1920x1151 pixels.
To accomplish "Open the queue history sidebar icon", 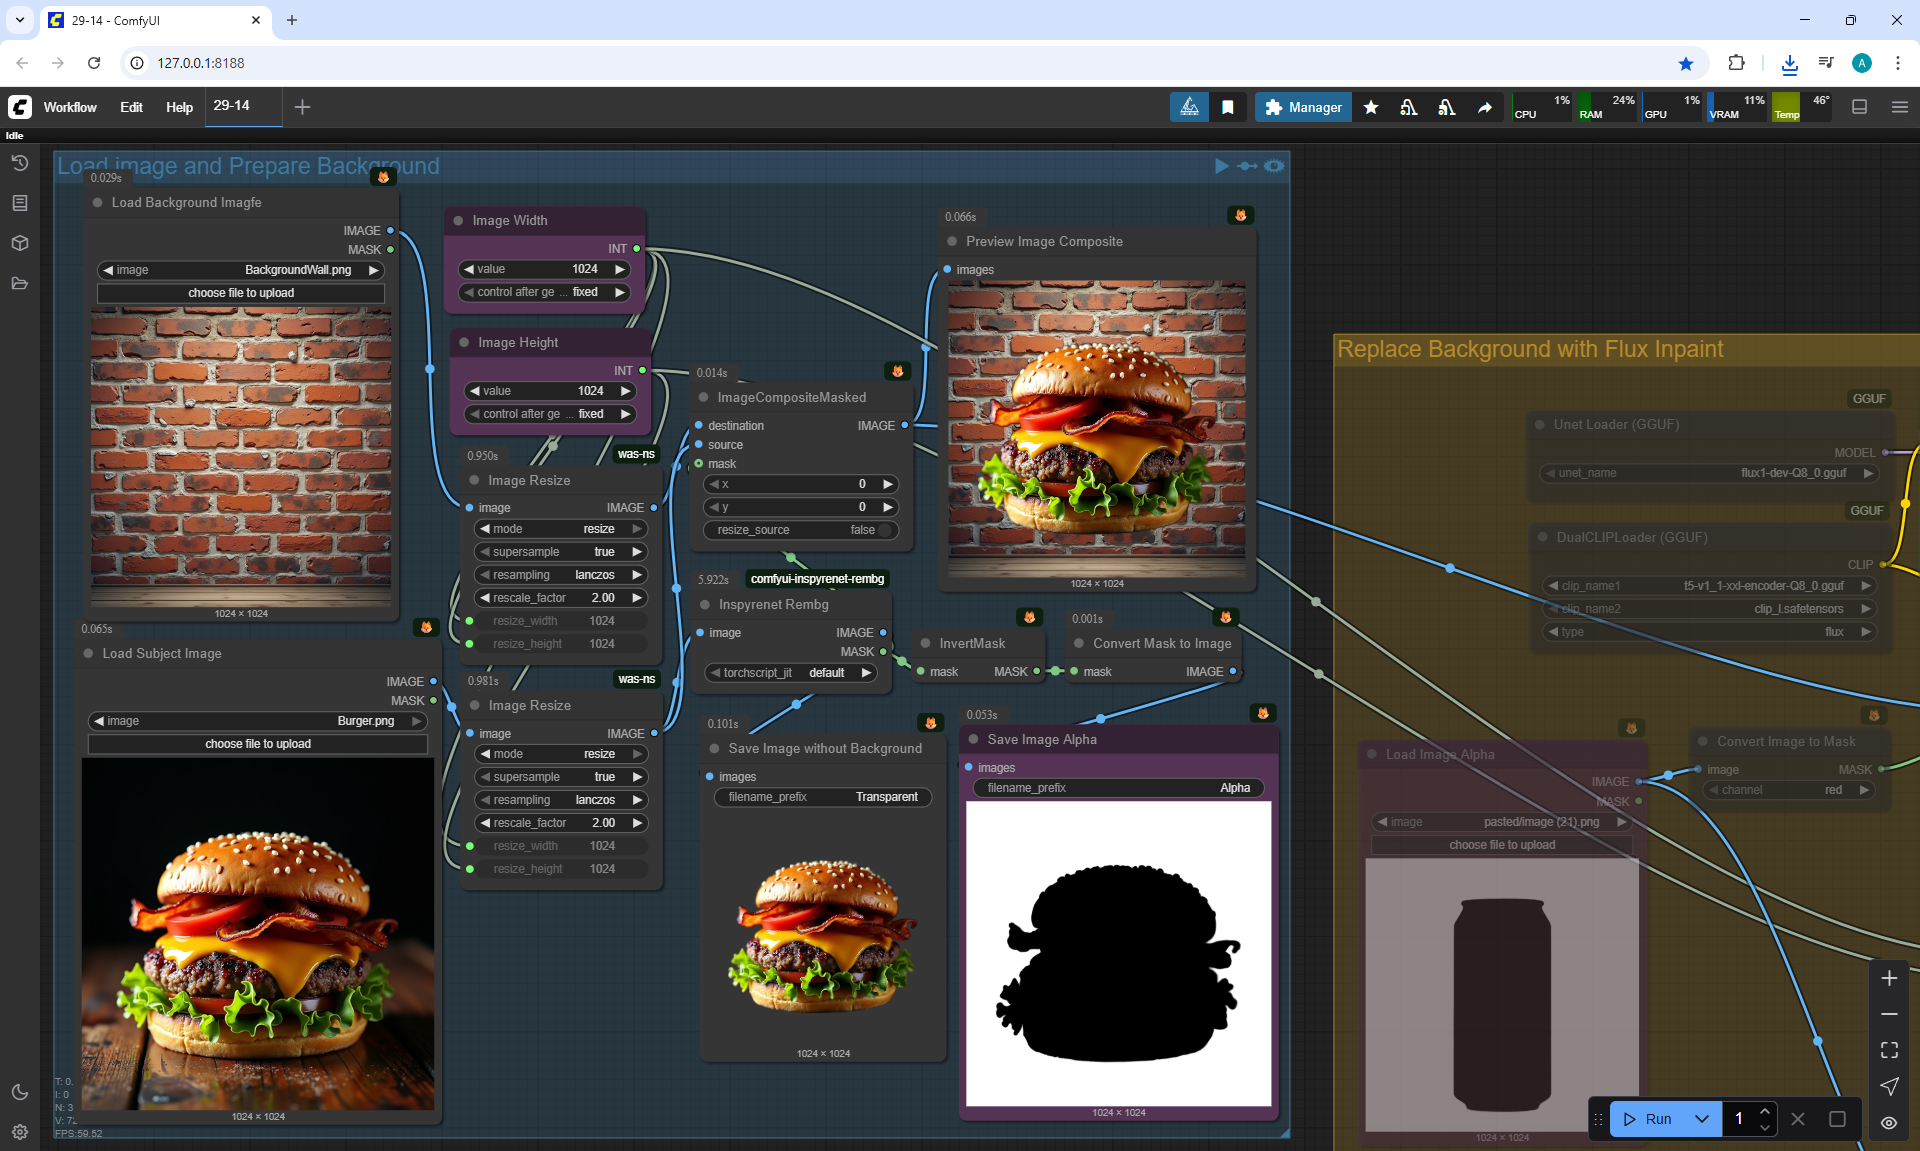I will click(19, 163).
